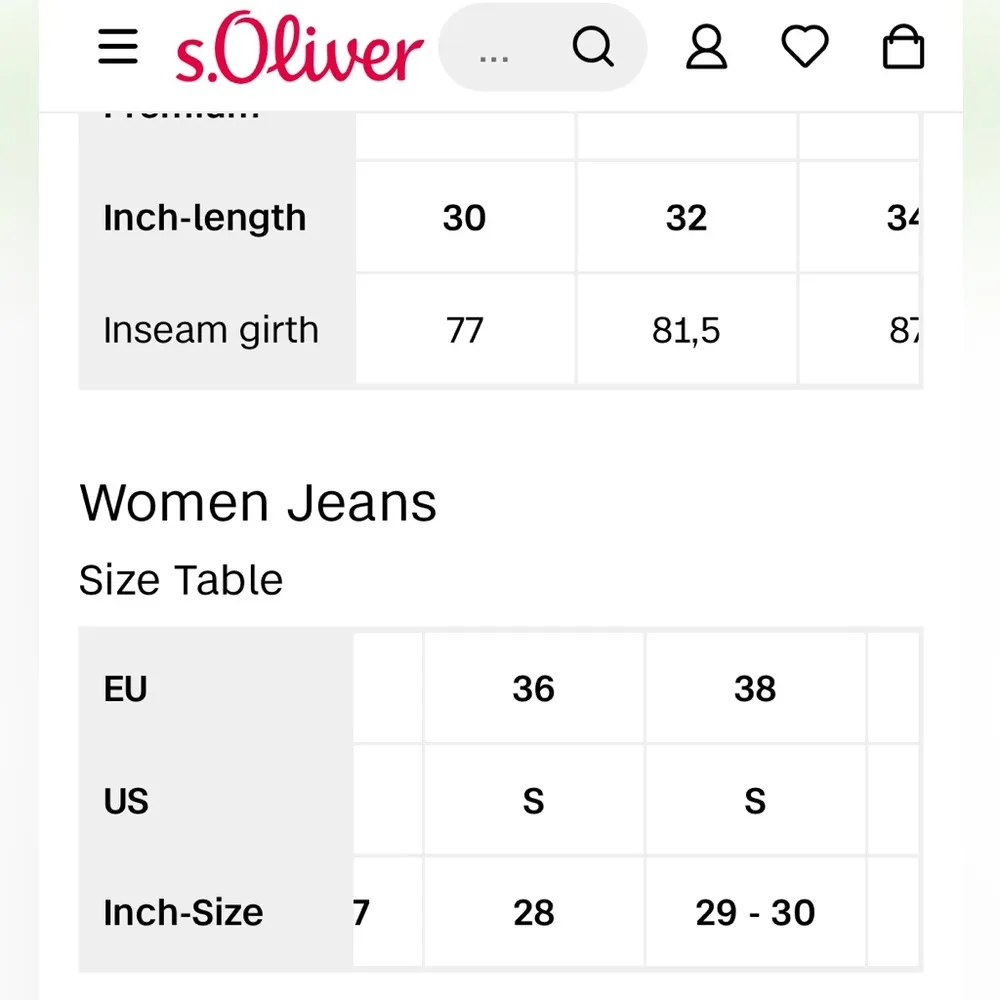Select the Inch-length 30 value
The image size is (1000, 1000).
pyautogui.click(x=464, y=217)
